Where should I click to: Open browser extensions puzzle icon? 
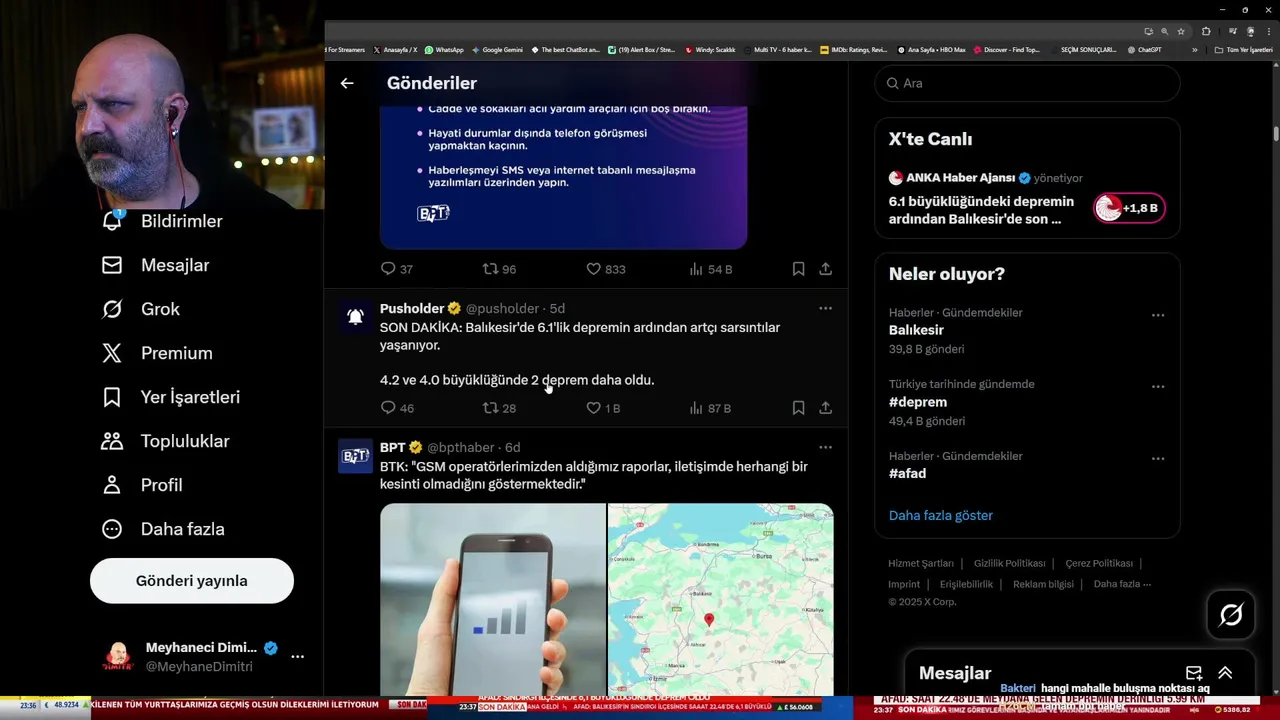click(1206, 31)
